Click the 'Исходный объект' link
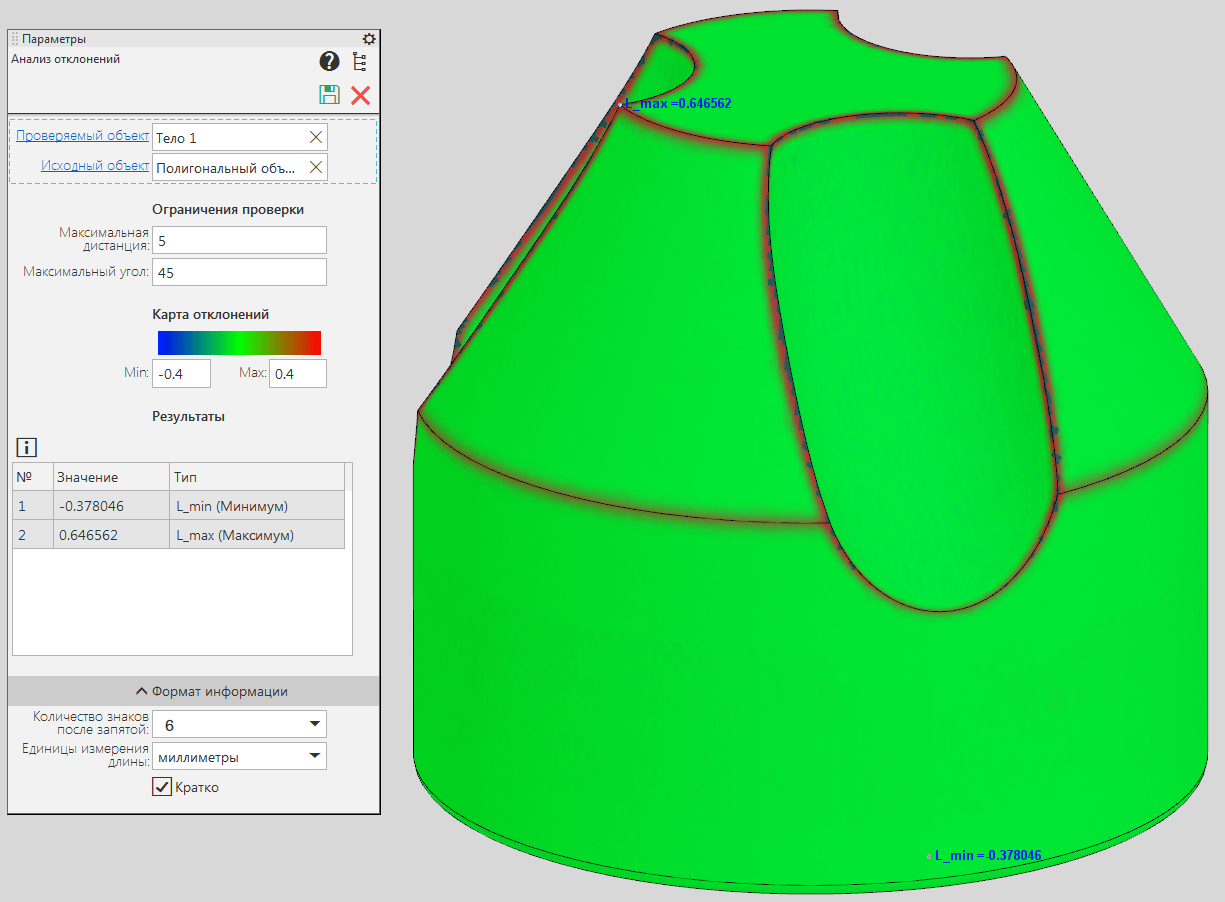Image resolution: width=1225 pixels, height=902 pixels. pos(95,166)
